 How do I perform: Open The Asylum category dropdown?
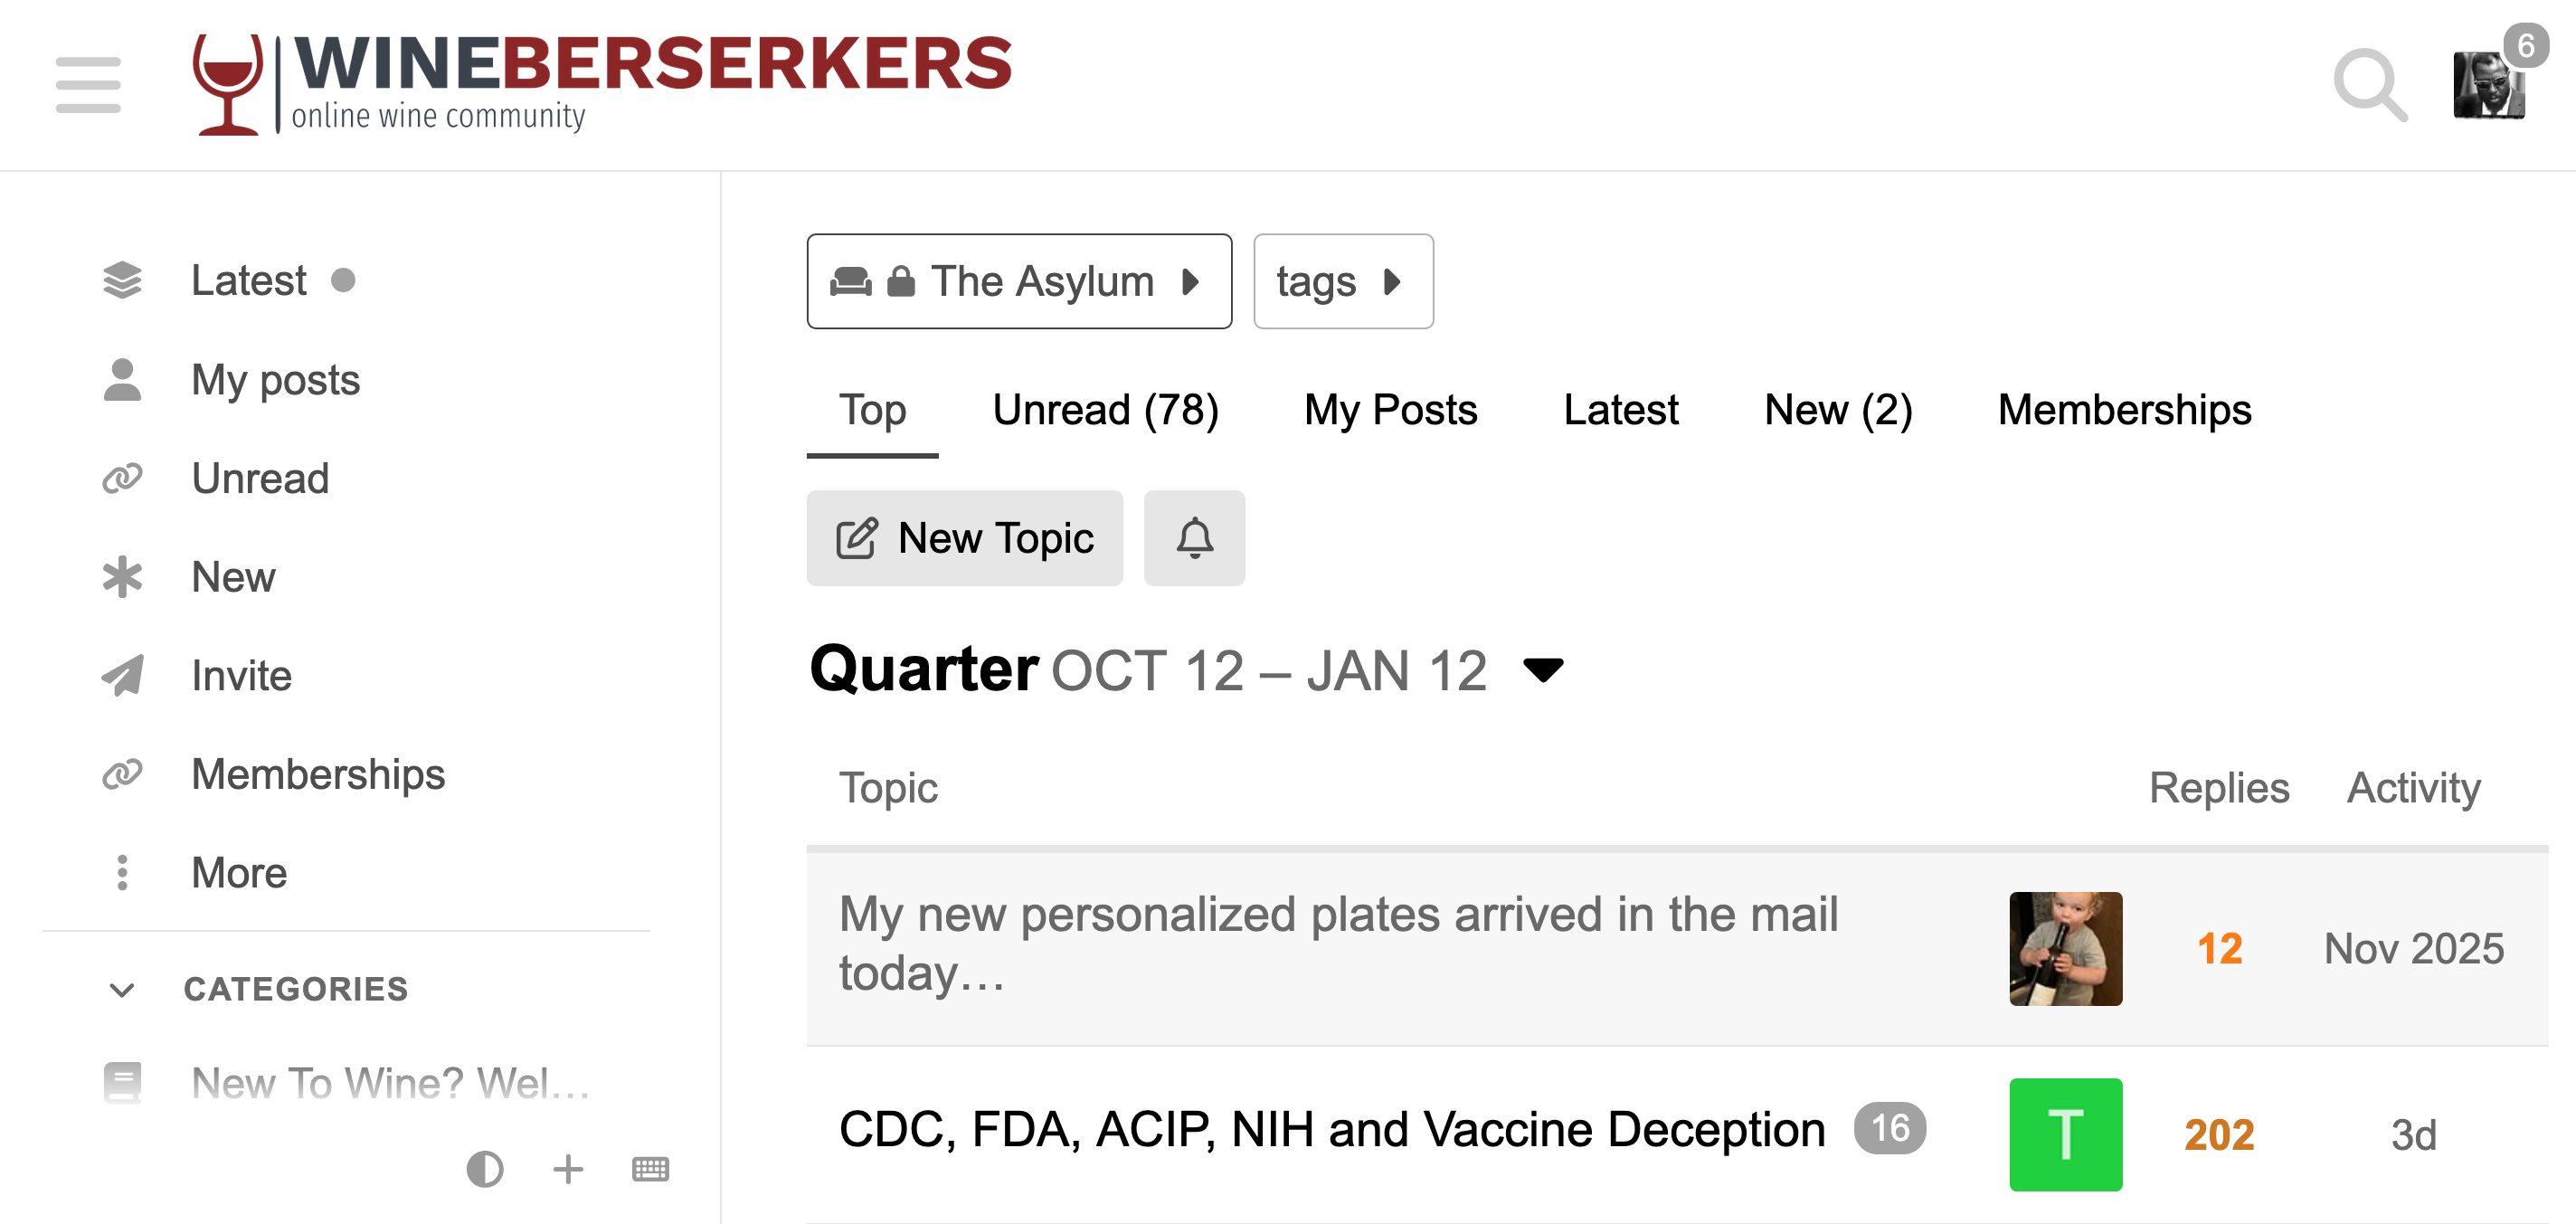pyautogui.click(x=1018, y=281)
